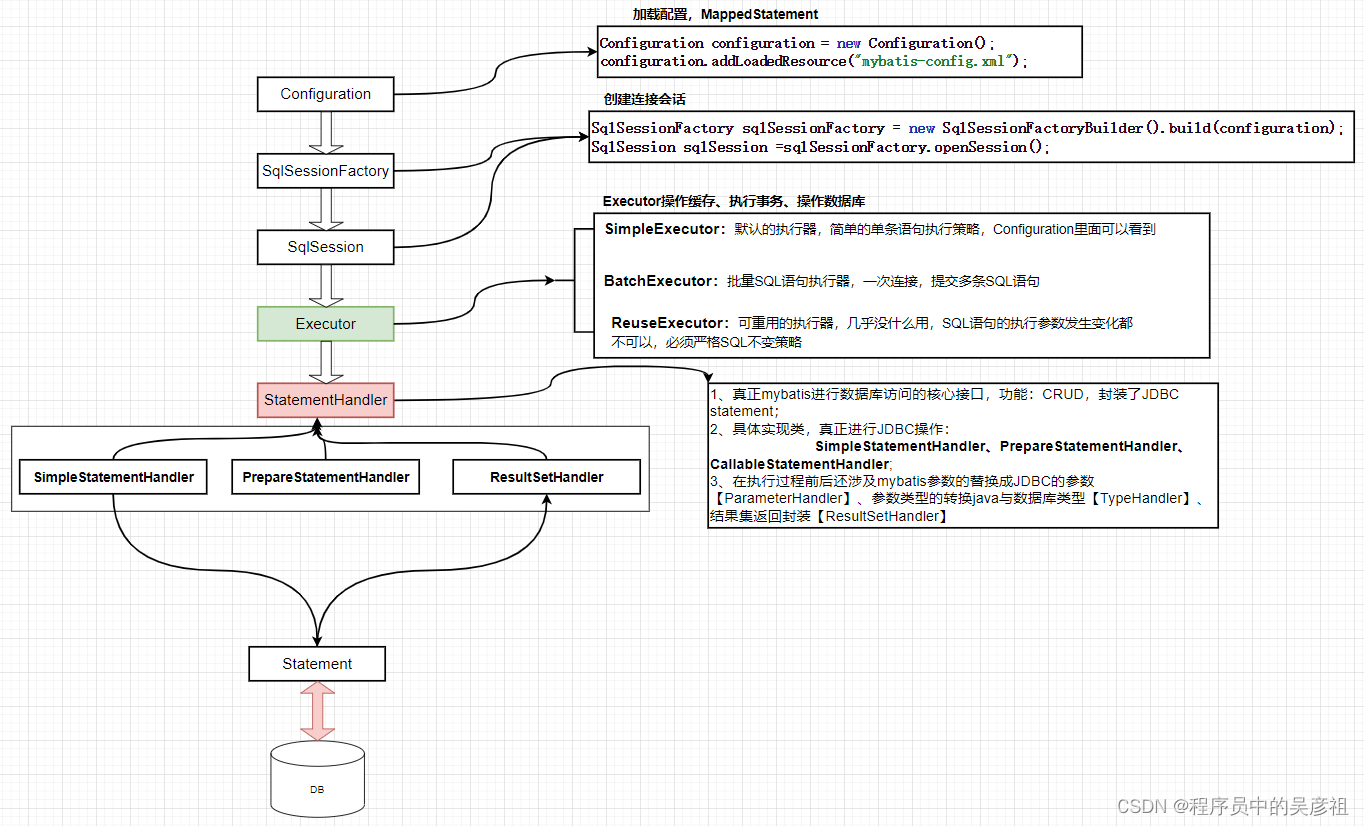Viewport: 1364px width, 826px height.
Task: Click the SimpleExecutor description line
Action: pos(880,229)
